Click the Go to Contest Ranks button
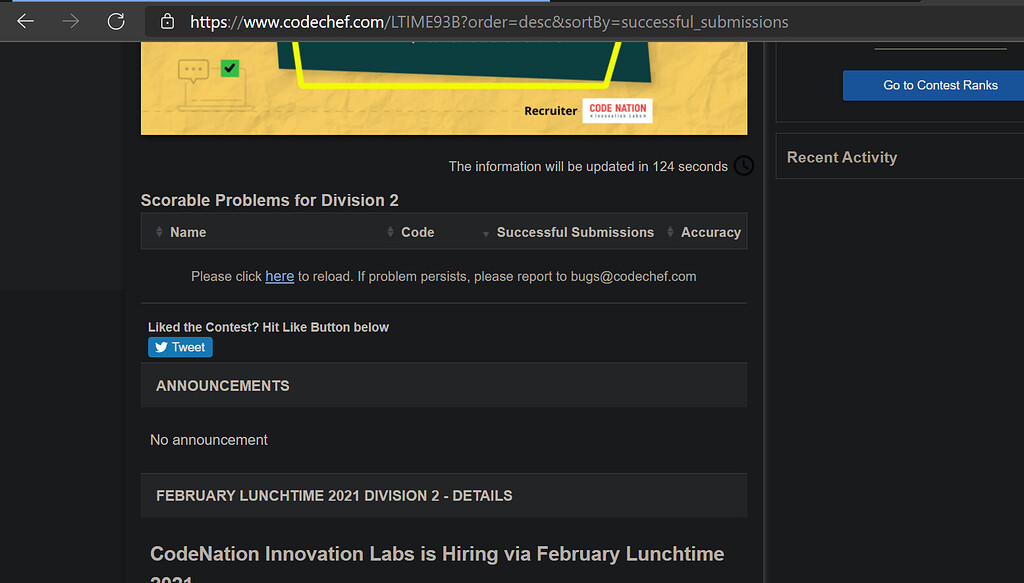 point(932,85)
